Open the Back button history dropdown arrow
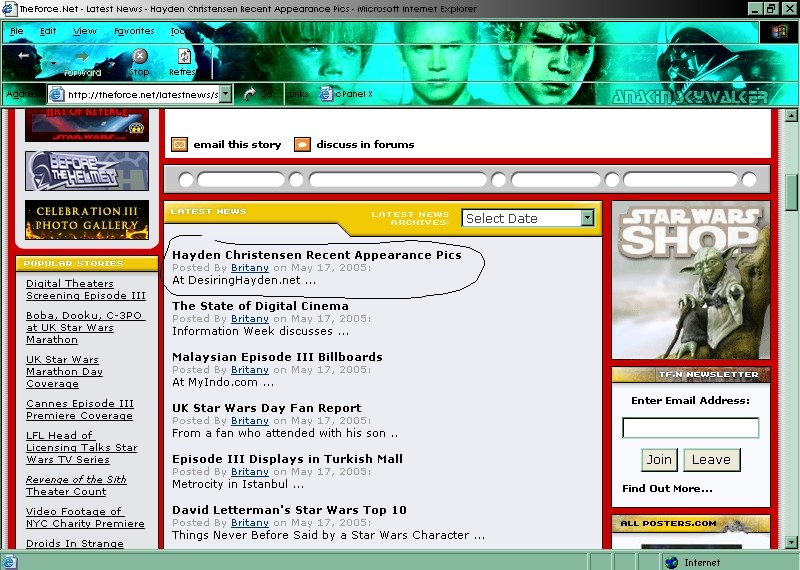Image resolution: width=800 pixels, height=570 pixels. tap(54, 63)
